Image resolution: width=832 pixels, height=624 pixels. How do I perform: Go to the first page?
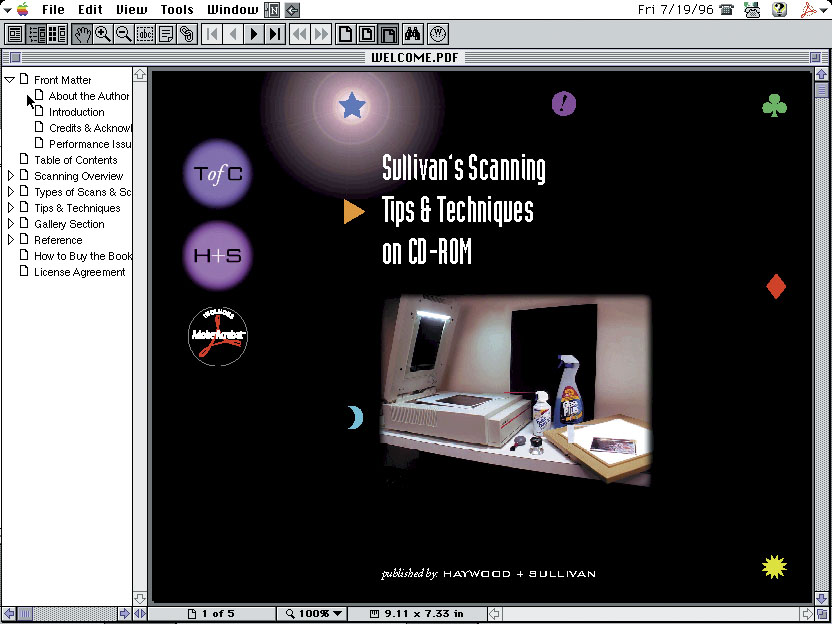point(212,34)
